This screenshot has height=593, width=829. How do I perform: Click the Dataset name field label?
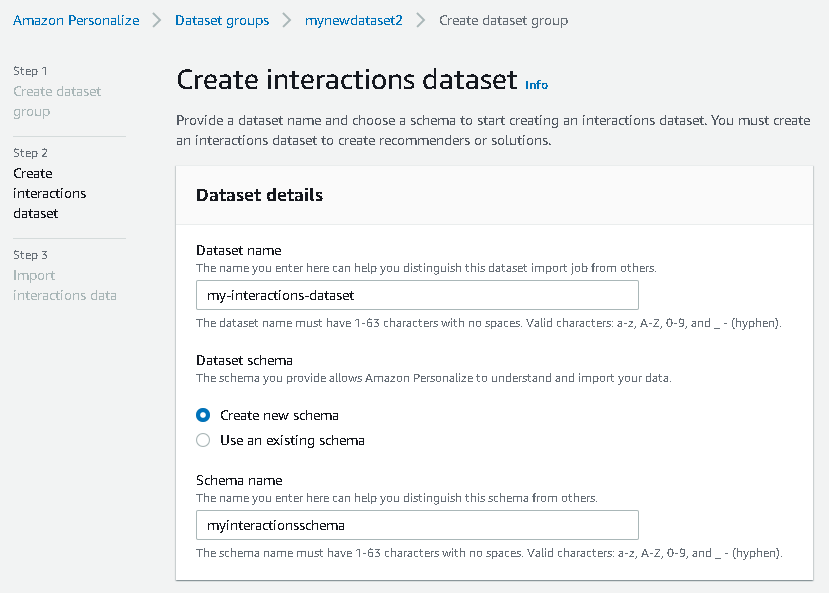[x=238, y=250]
